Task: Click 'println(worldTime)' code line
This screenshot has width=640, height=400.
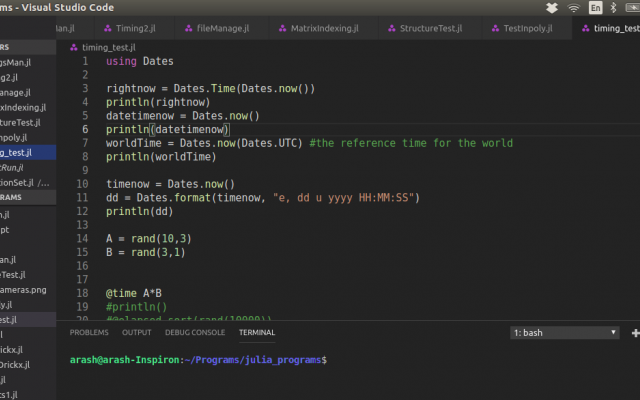Action: [161, 157]
